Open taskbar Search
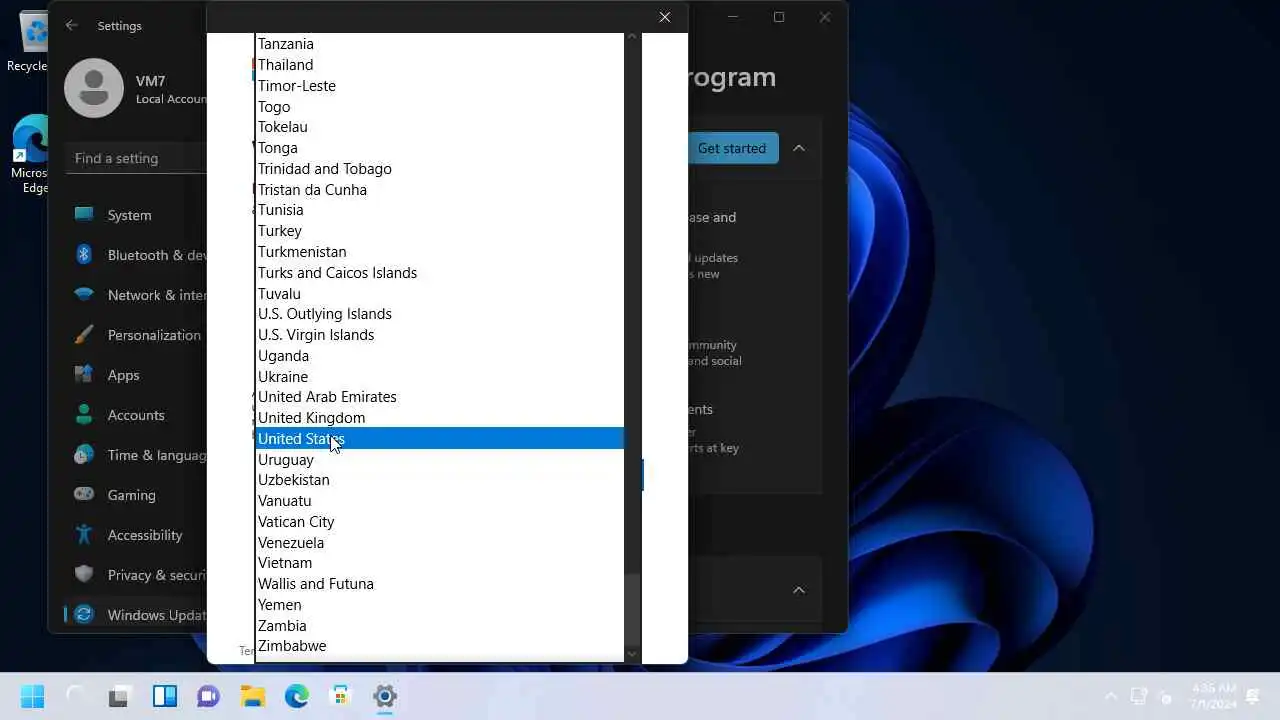Viewport: 1280px width, 720px height. coord(76,696)
